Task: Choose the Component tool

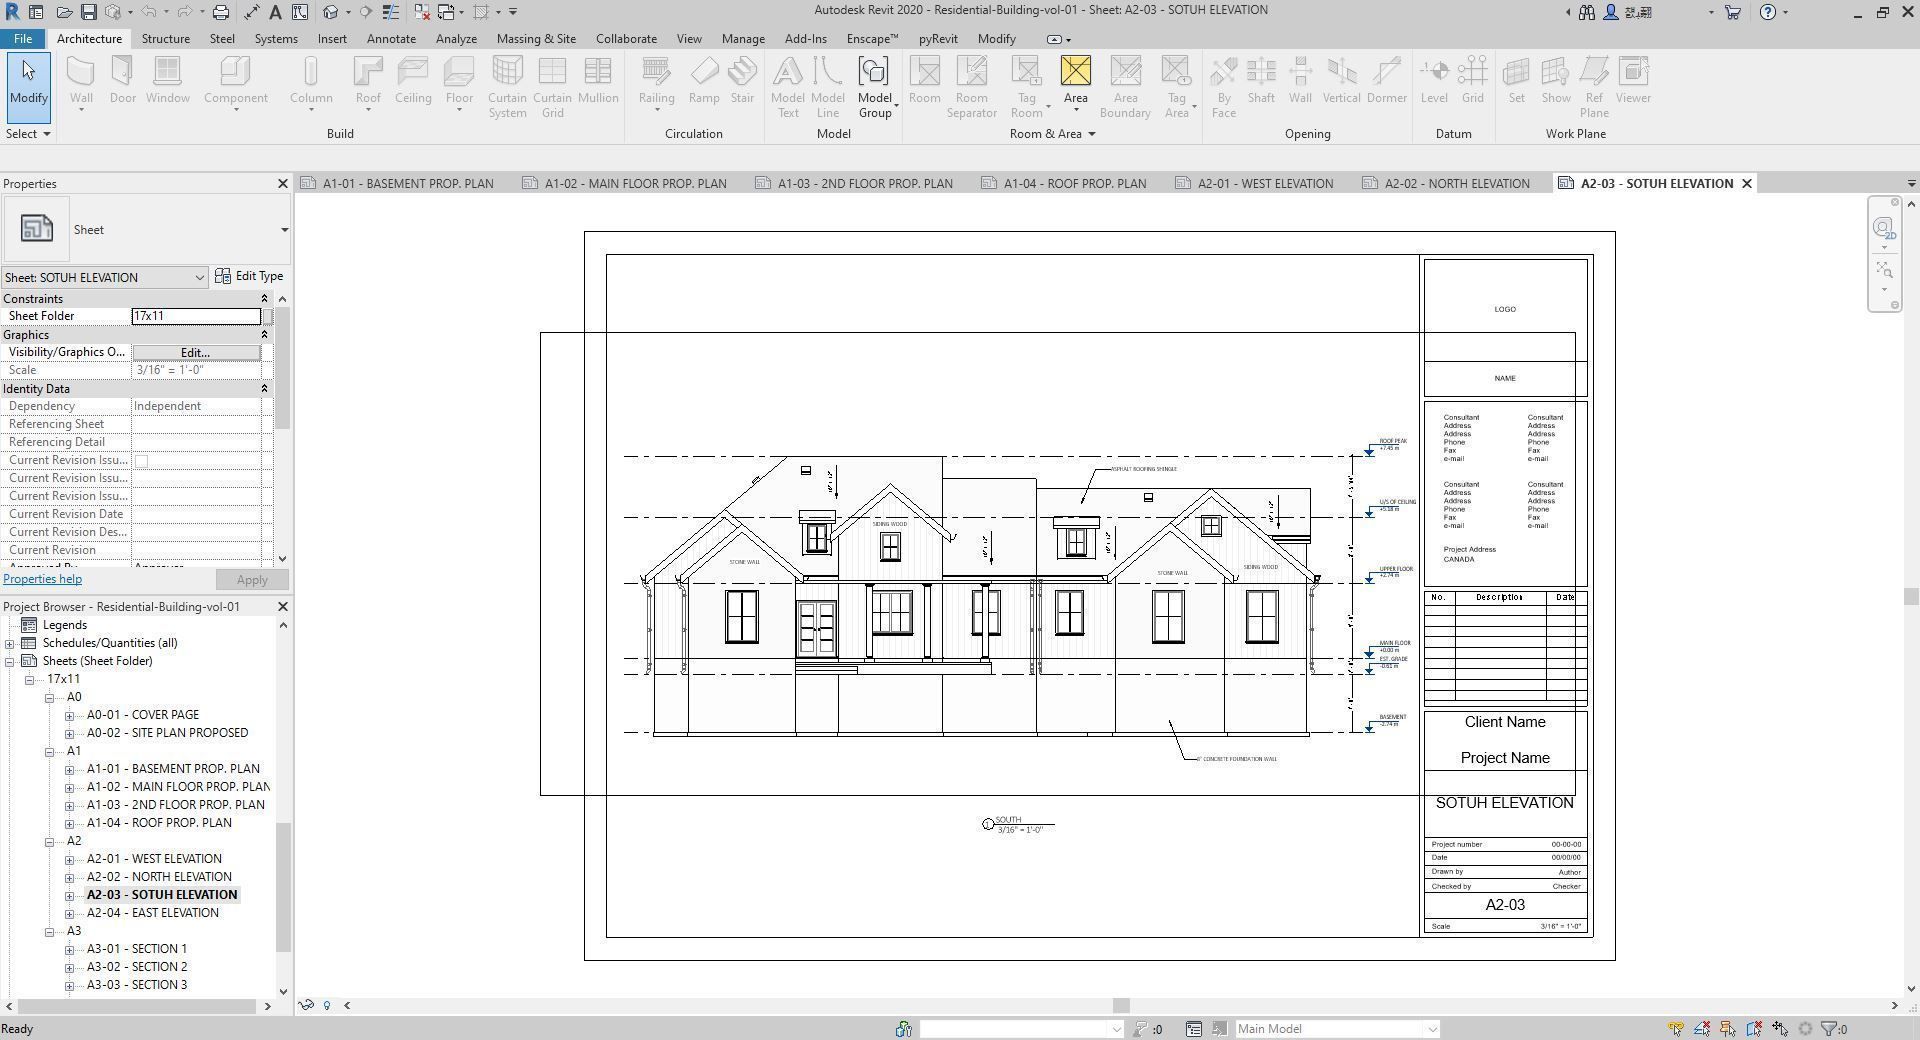Action: pyautogui.click(x=235, y=81)
